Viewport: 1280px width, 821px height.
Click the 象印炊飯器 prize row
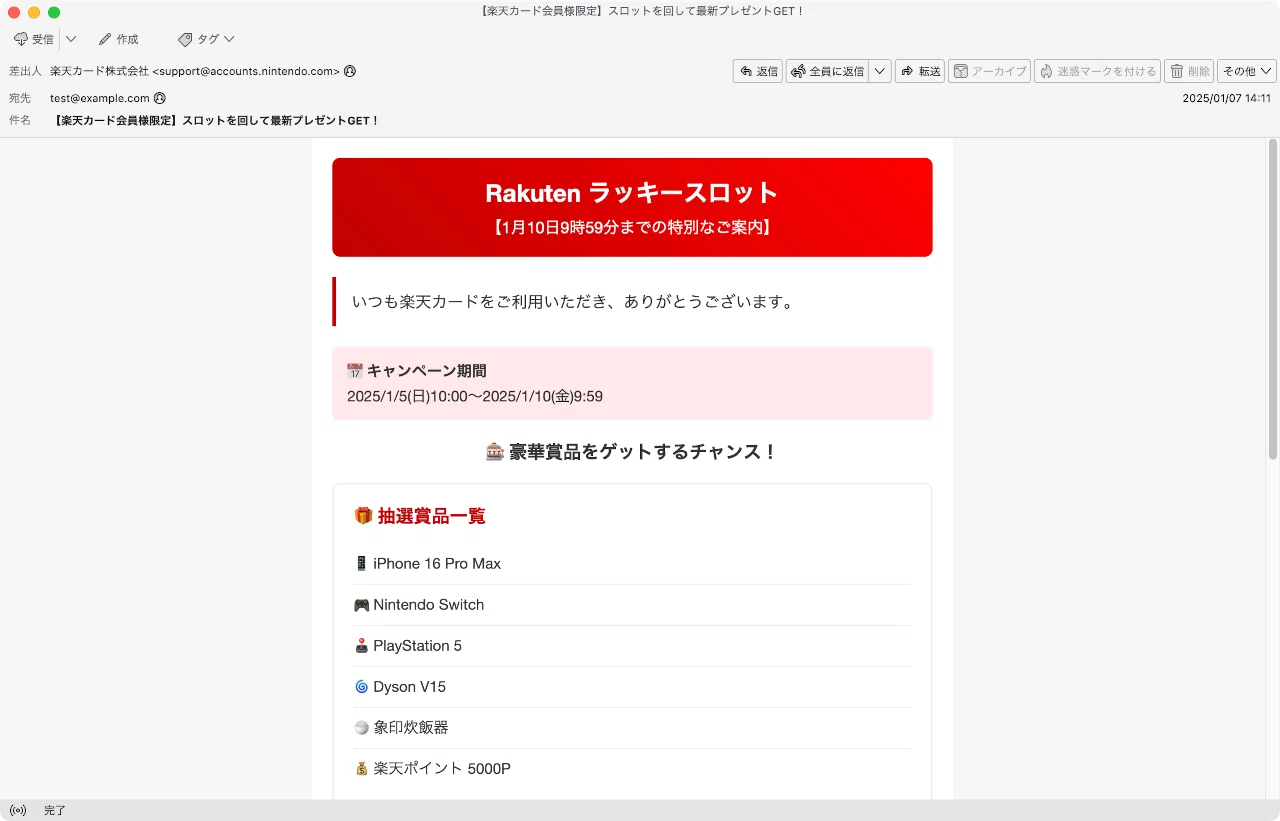(x=632, y=728)
